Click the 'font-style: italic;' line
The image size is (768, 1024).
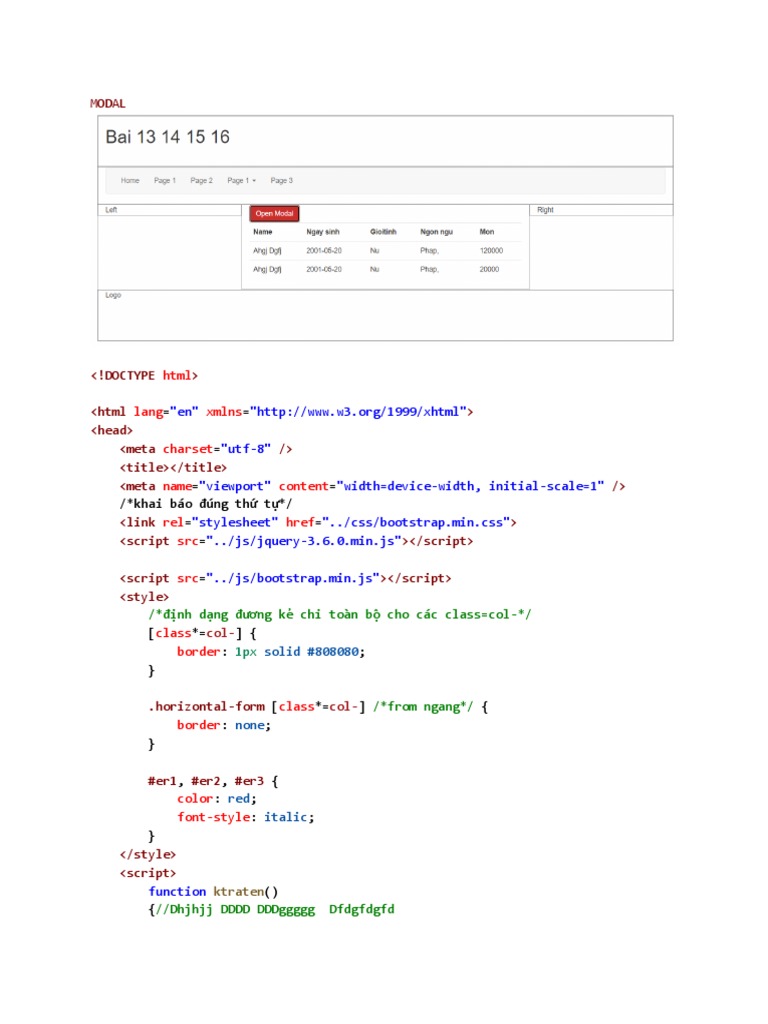point(246,817)
